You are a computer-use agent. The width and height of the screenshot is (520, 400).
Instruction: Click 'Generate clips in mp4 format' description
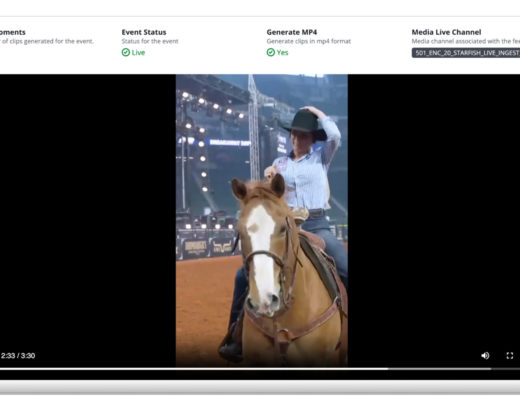309,41
